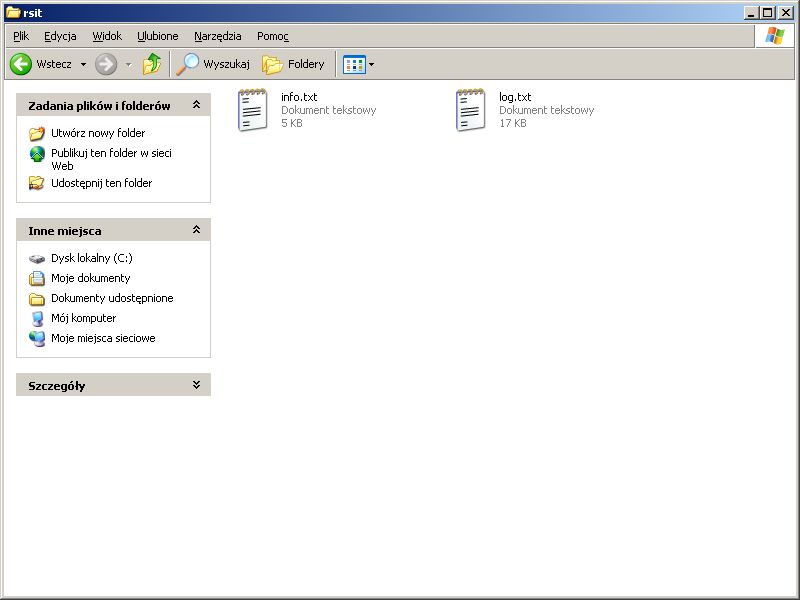The width and height of the screenshot is (800, 600).
Task: Collapse the Inne miejsca panel
Action: [196, 230]
